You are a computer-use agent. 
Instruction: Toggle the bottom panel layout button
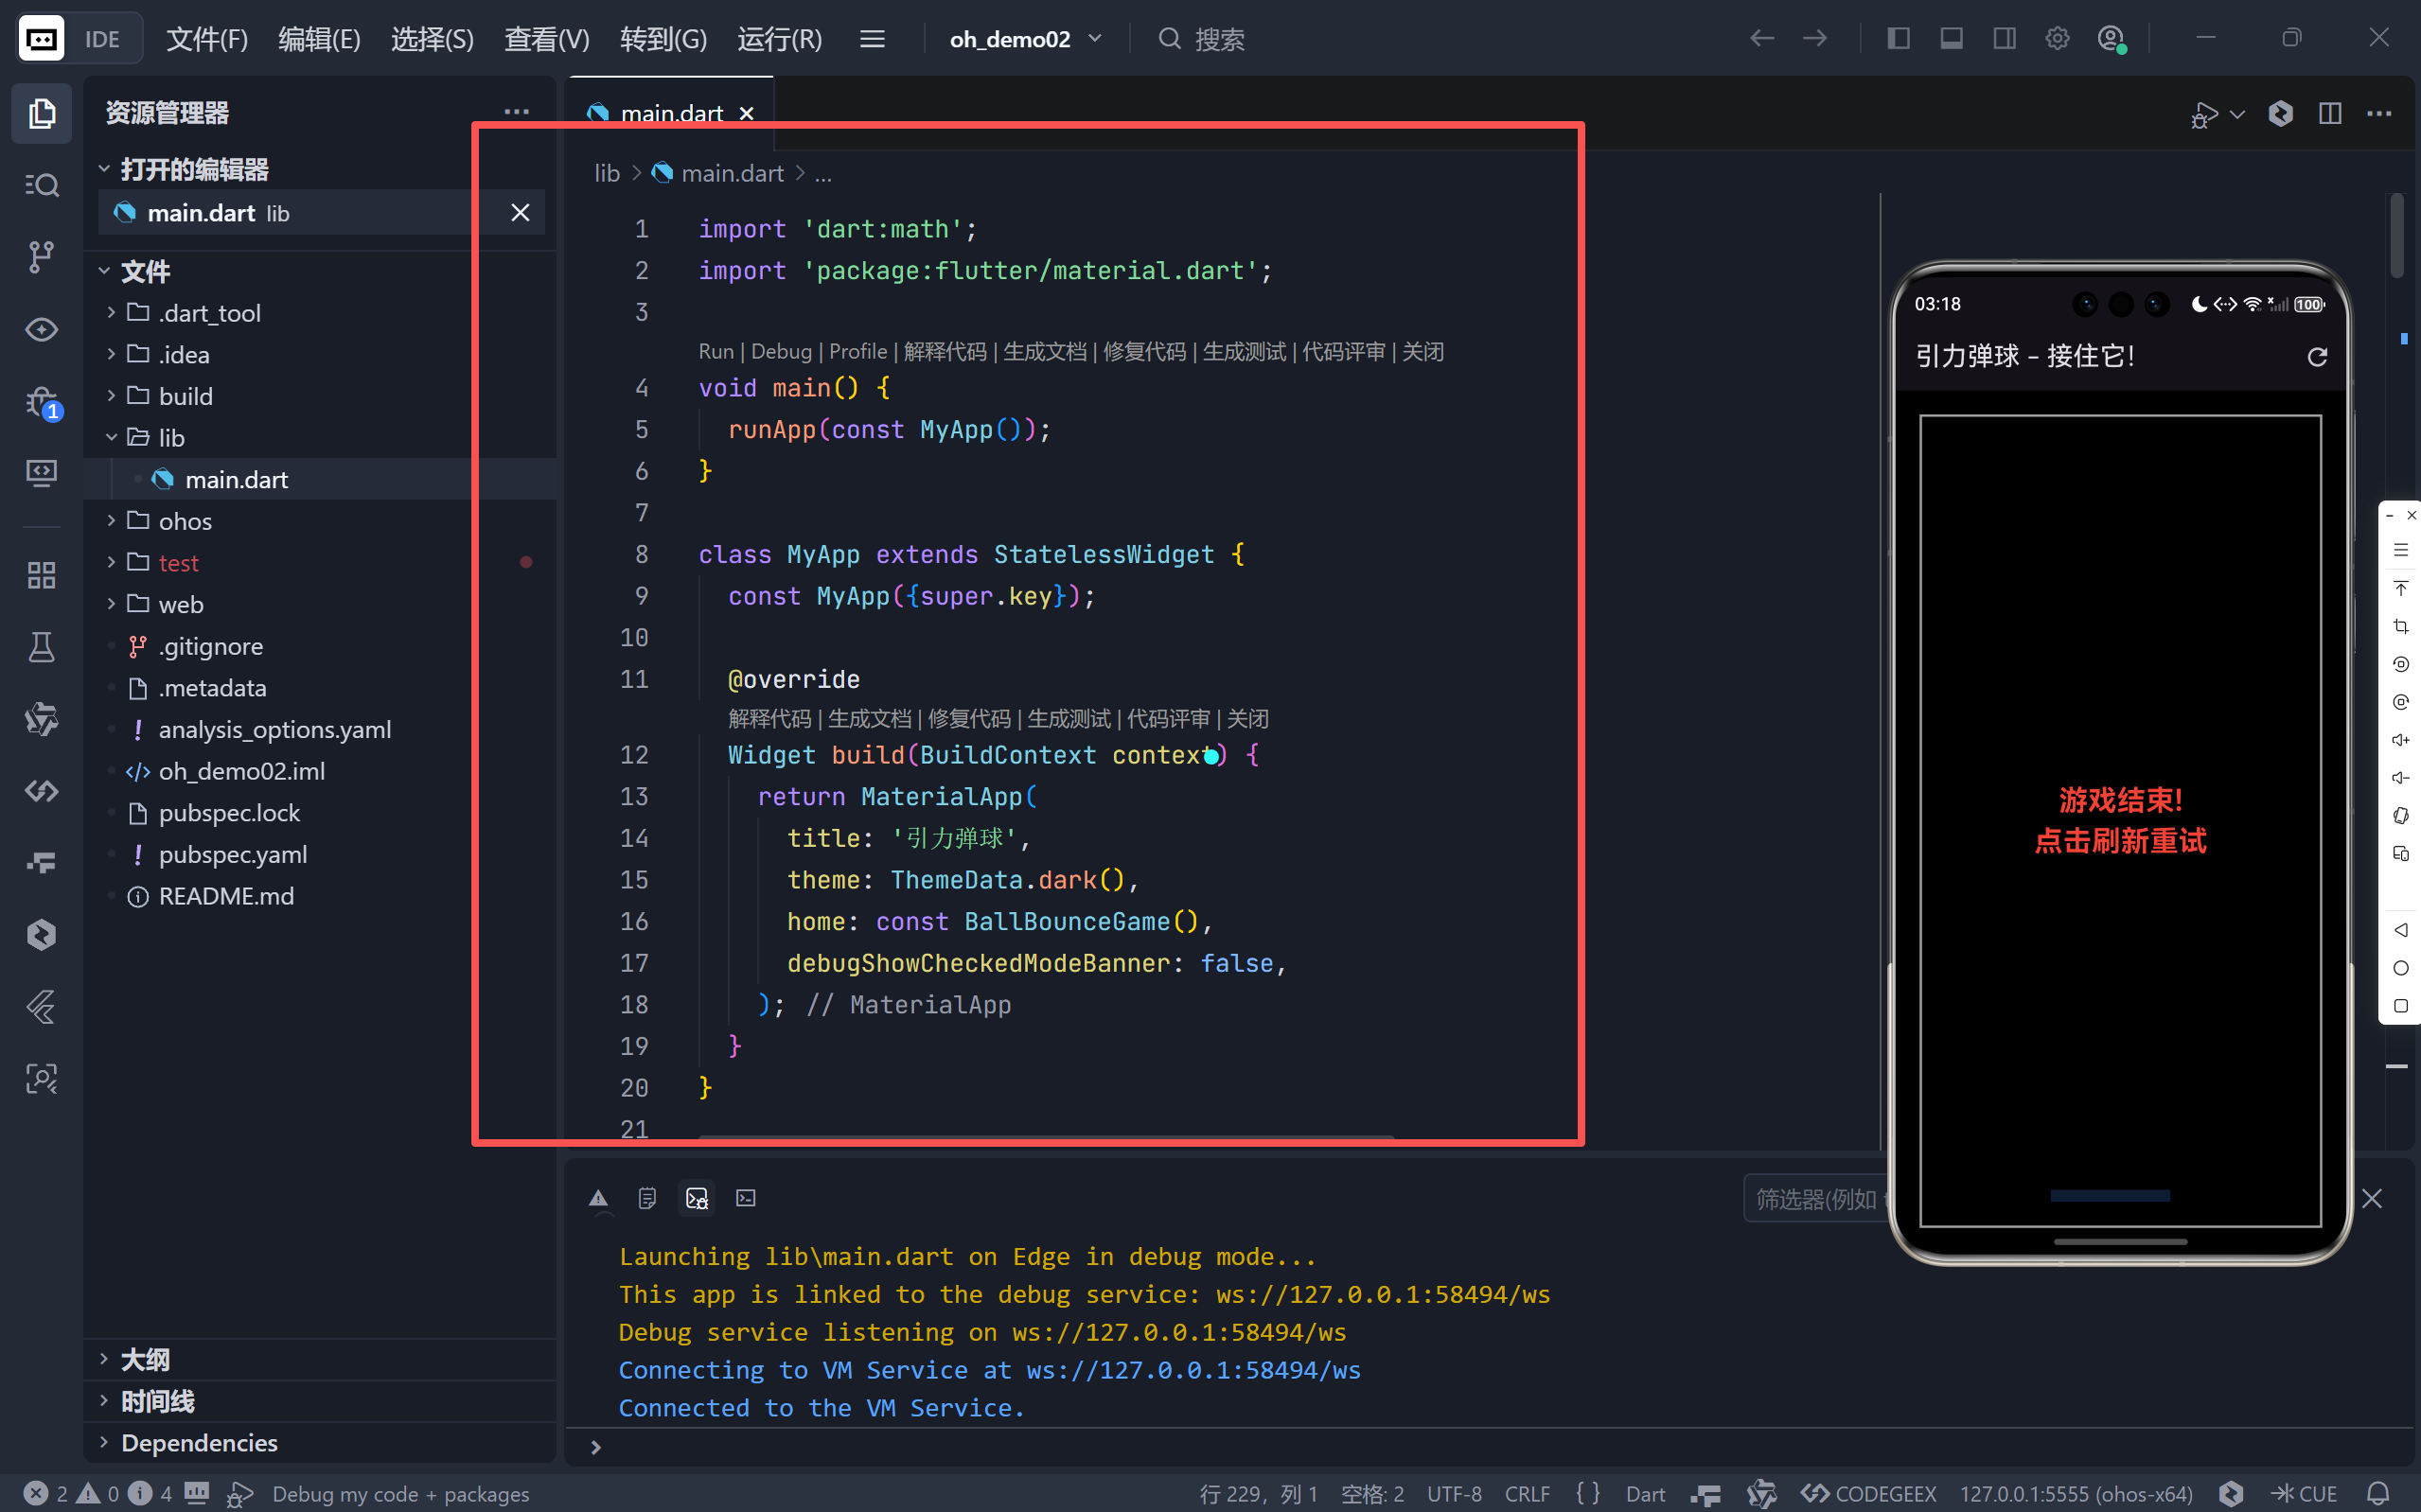click(x=1951, y=39)
